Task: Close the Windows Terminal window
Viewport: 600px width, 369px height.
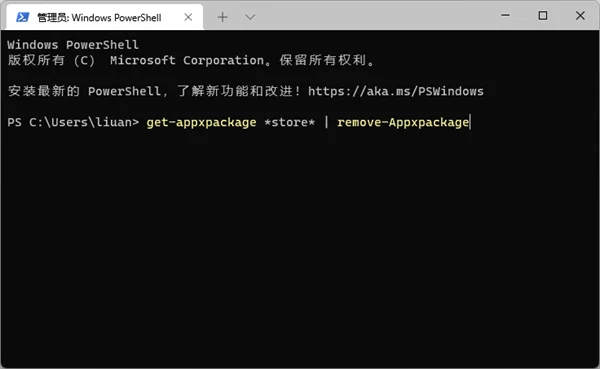Action: coord(580,15)
